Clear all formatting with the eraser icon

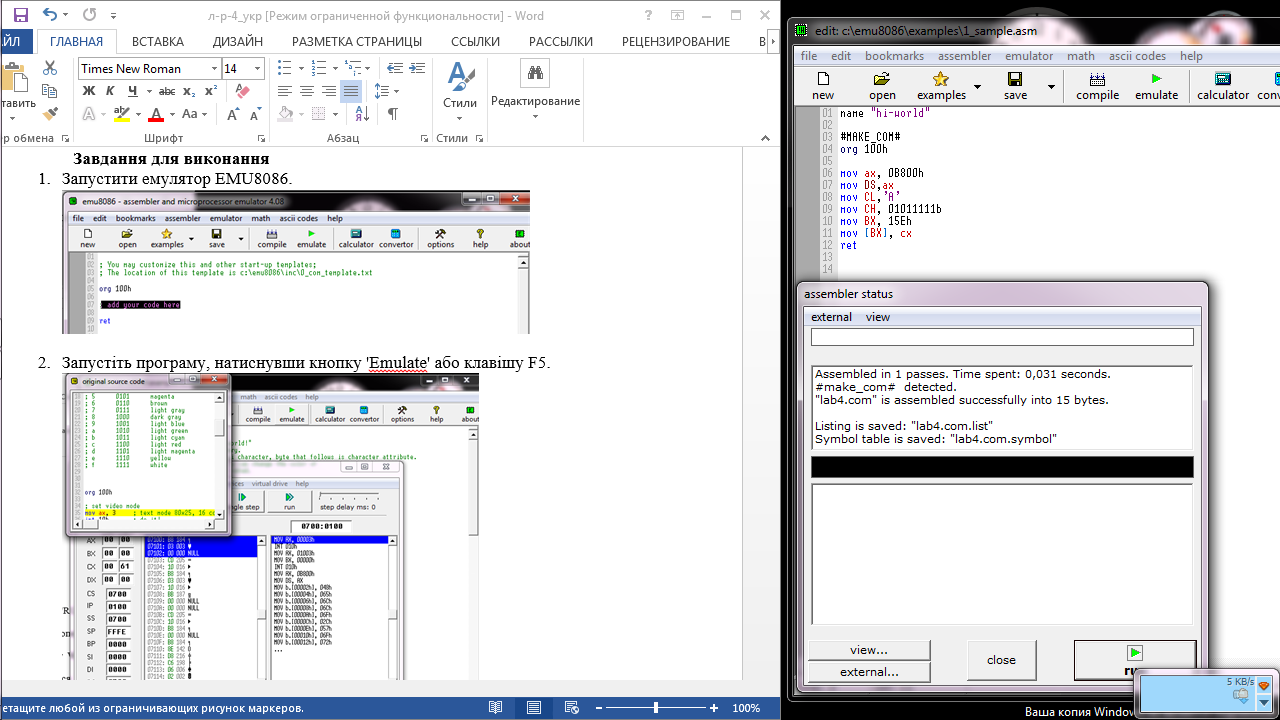[x=242, y=91]
